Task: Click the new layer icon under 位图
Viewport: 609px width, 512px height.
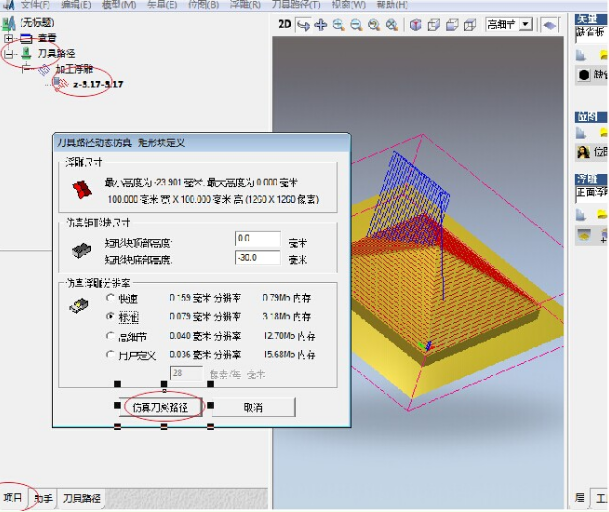Action: pos(581,133)
